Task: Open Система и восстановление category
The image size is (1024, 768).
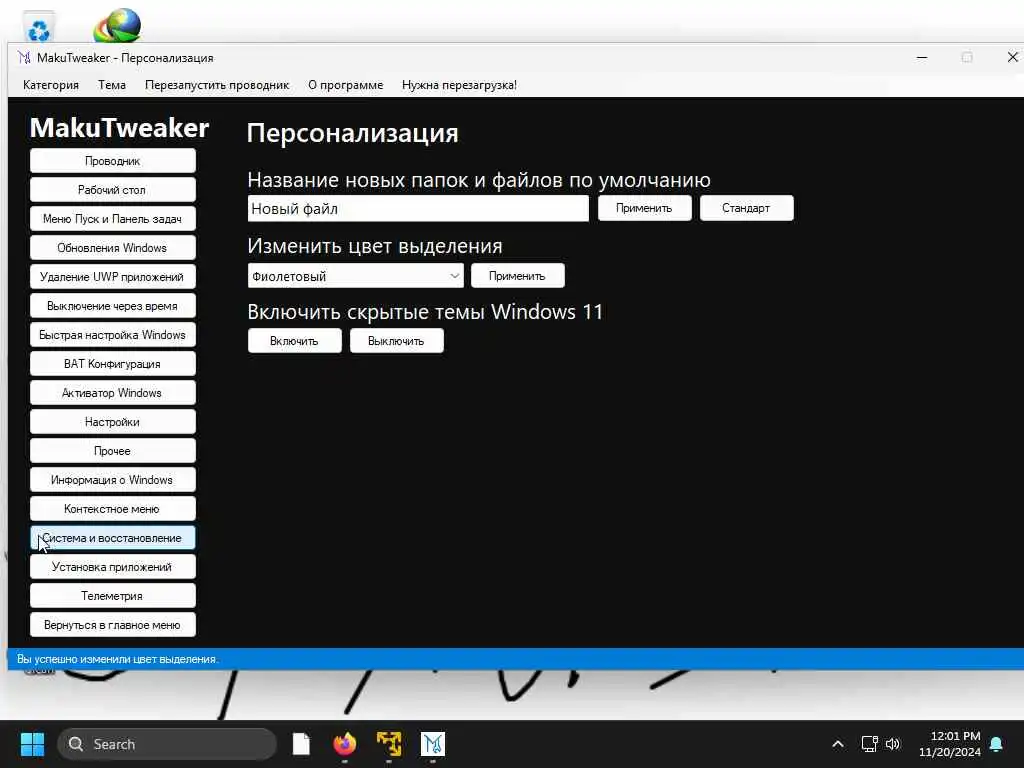Action: pos(112,538)
